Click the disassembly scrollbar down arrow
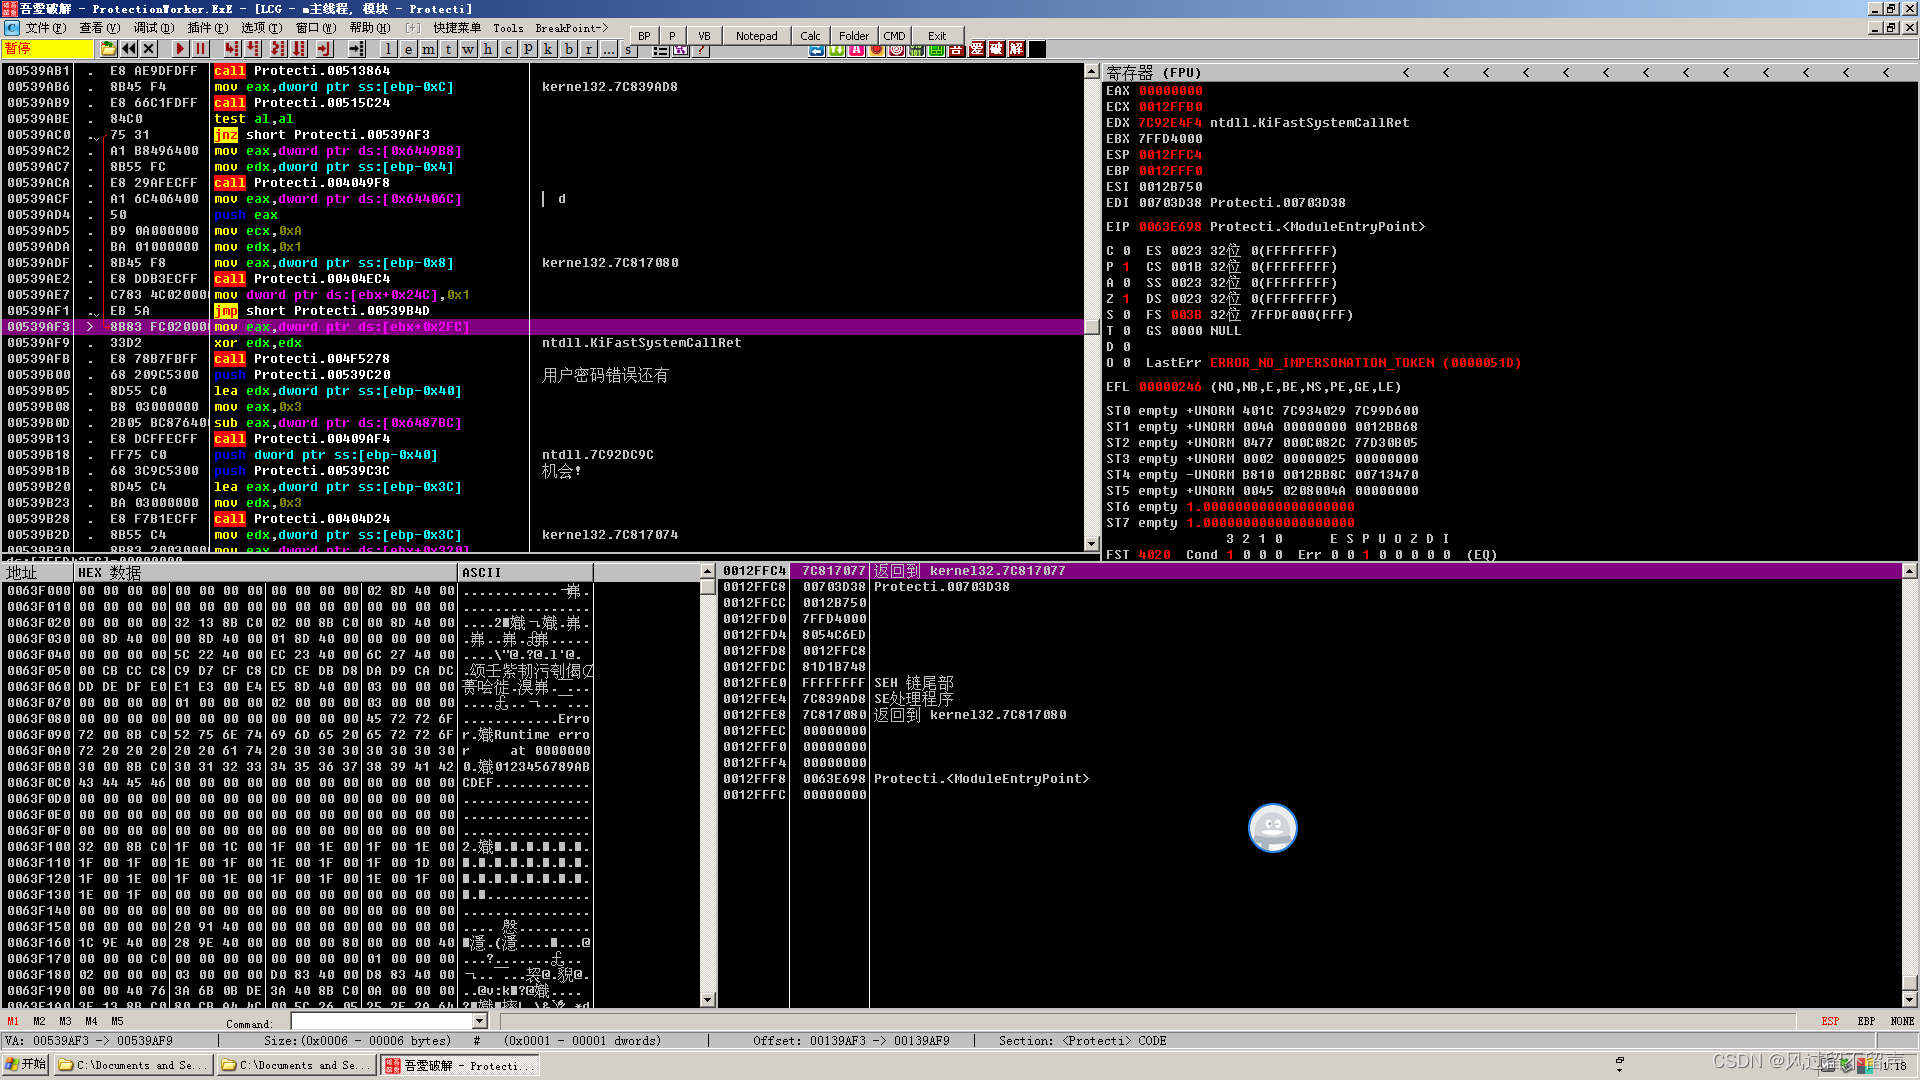This screenshot has width=1920, height=1080. point(1092,544)
